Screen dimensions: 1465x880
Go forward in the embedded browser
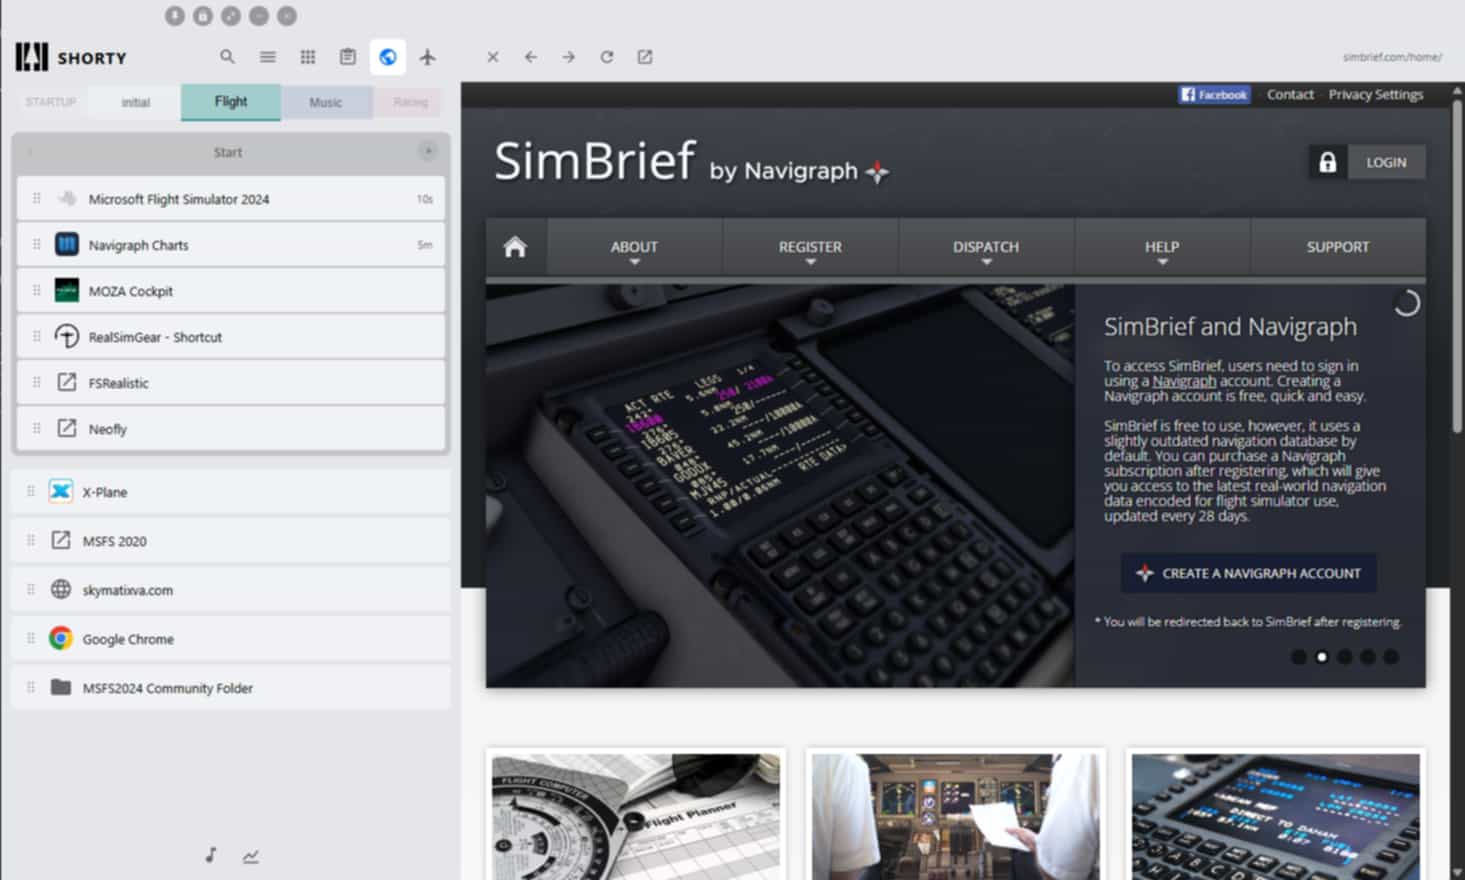pyautogui.click(x=569, y=57)
